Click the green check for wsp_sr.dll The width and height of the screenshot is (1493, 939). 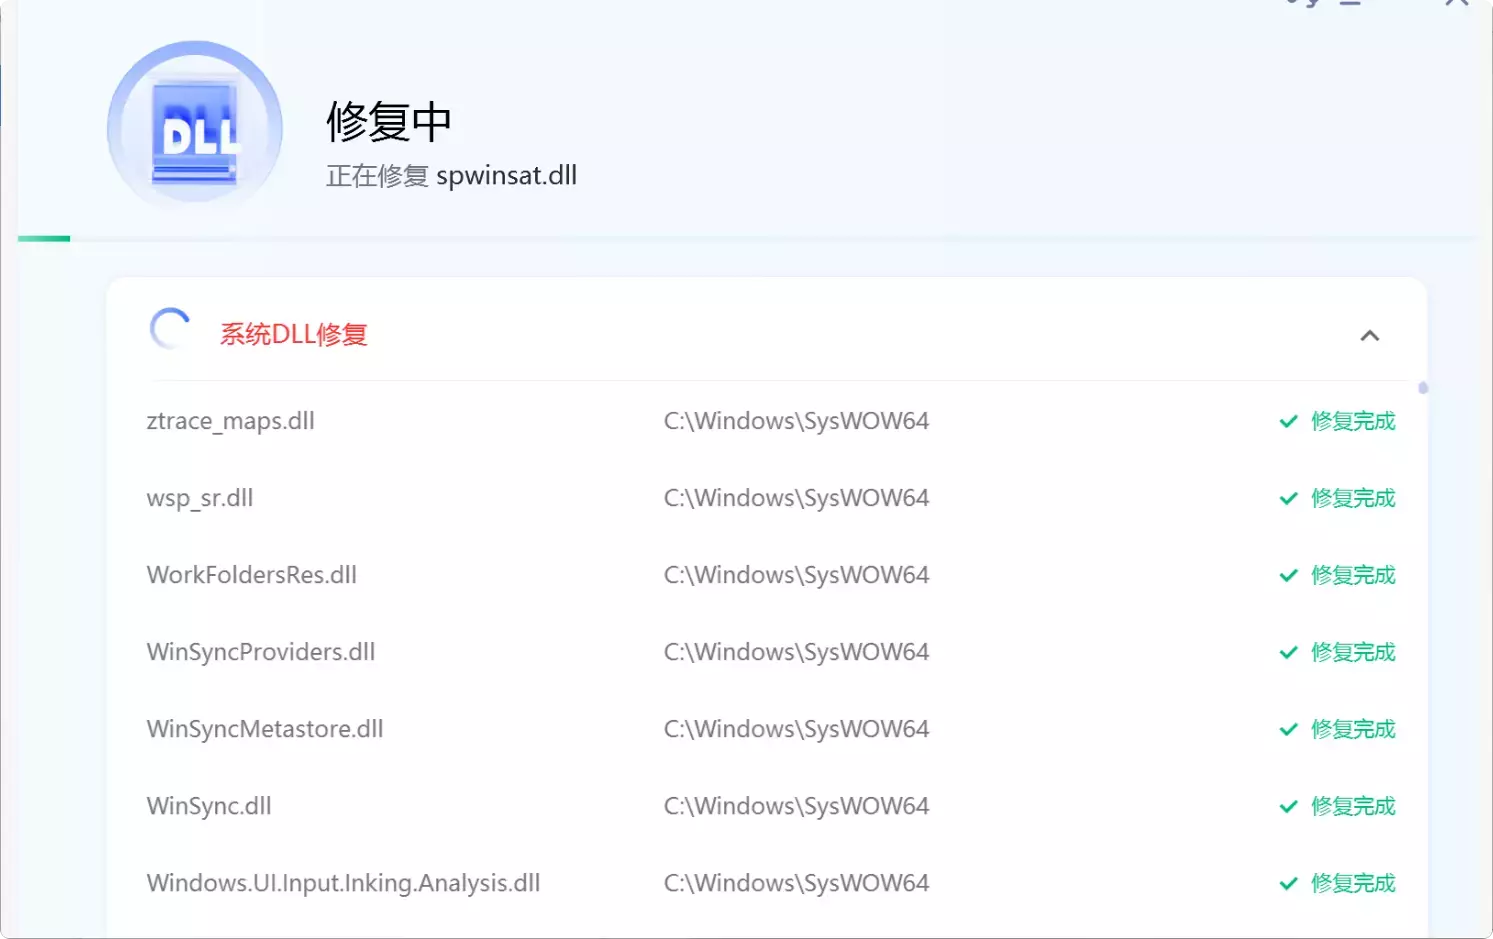pos(1289,498)
